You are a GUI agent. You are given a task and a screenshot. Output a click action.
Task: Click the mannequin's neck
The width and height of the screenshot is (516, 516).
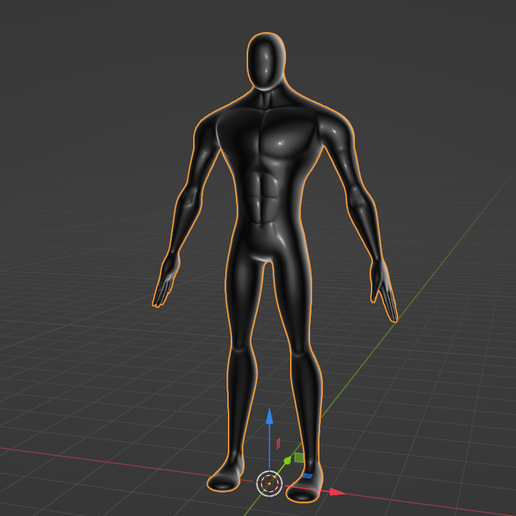point(267,98)
